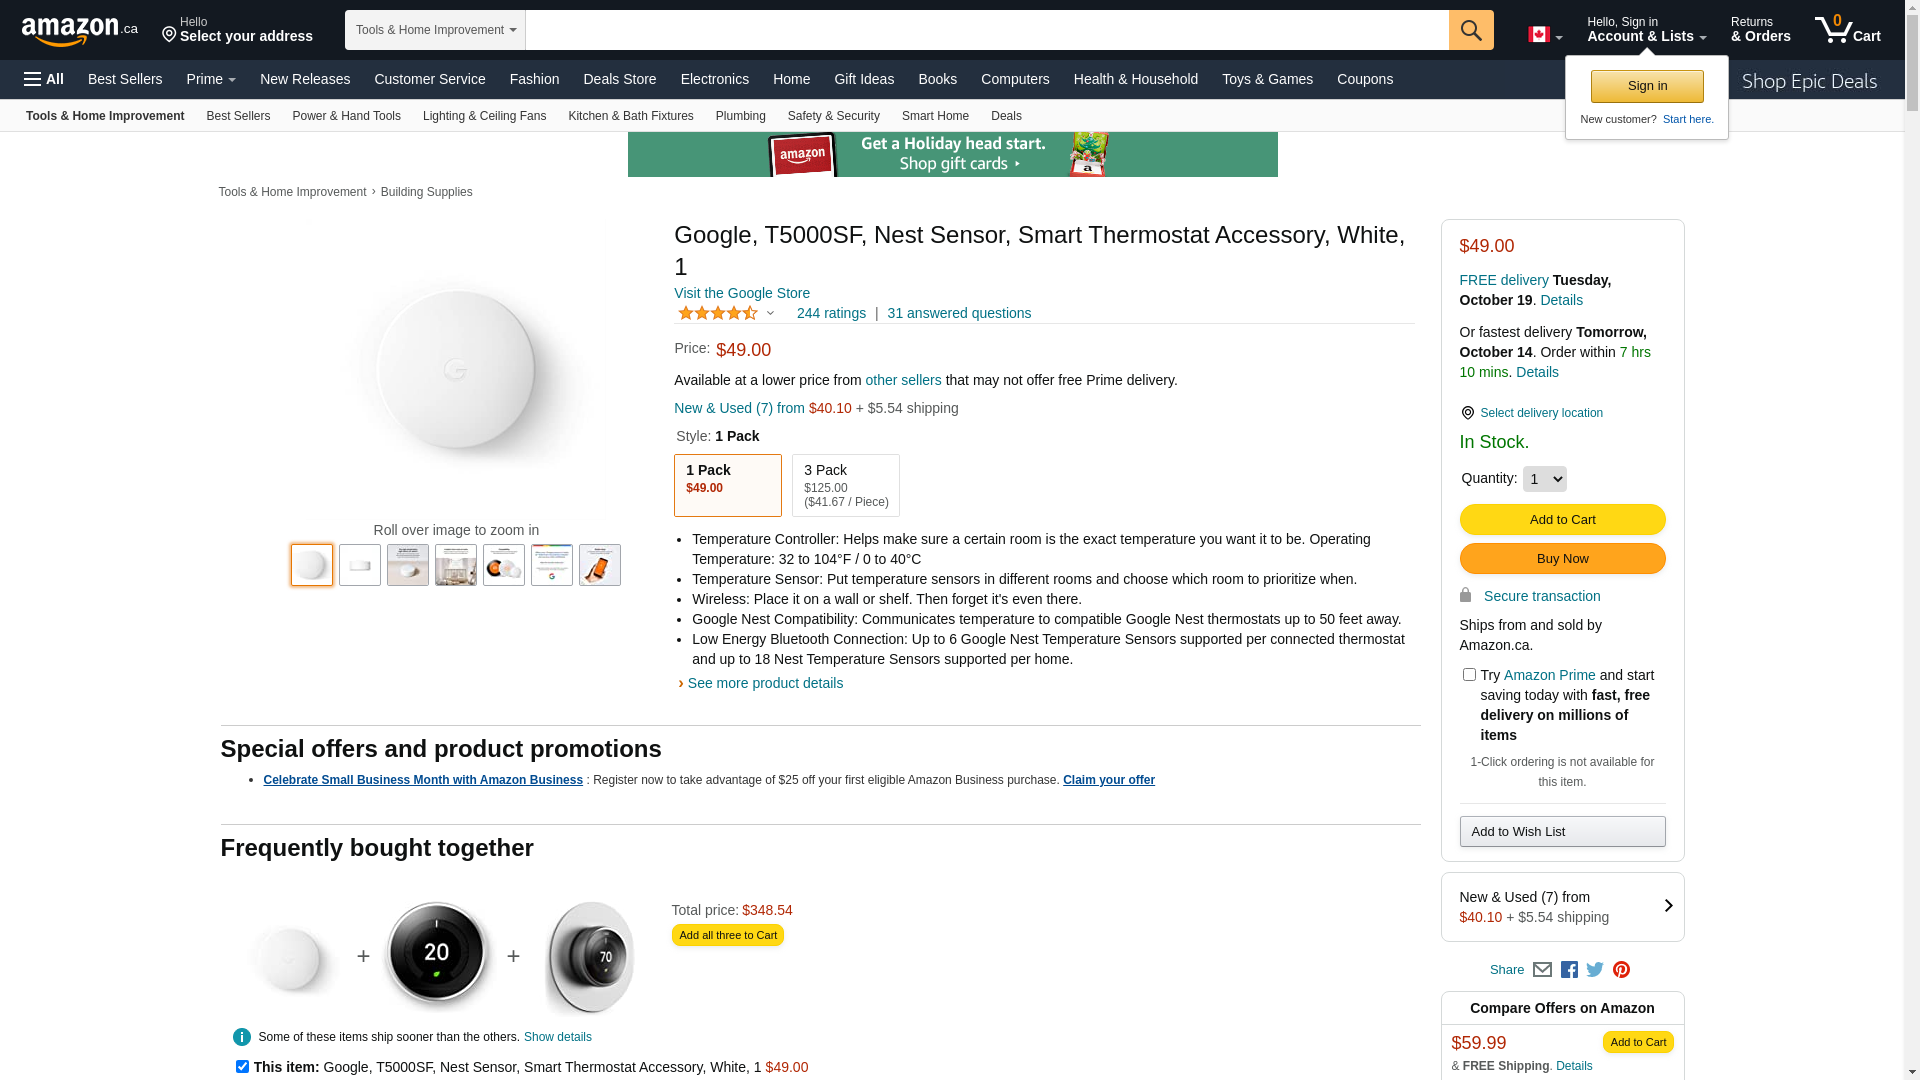Click the Amazon.ca logo
This screenshot has width=1920, height=1080.
tap(79, 31)
